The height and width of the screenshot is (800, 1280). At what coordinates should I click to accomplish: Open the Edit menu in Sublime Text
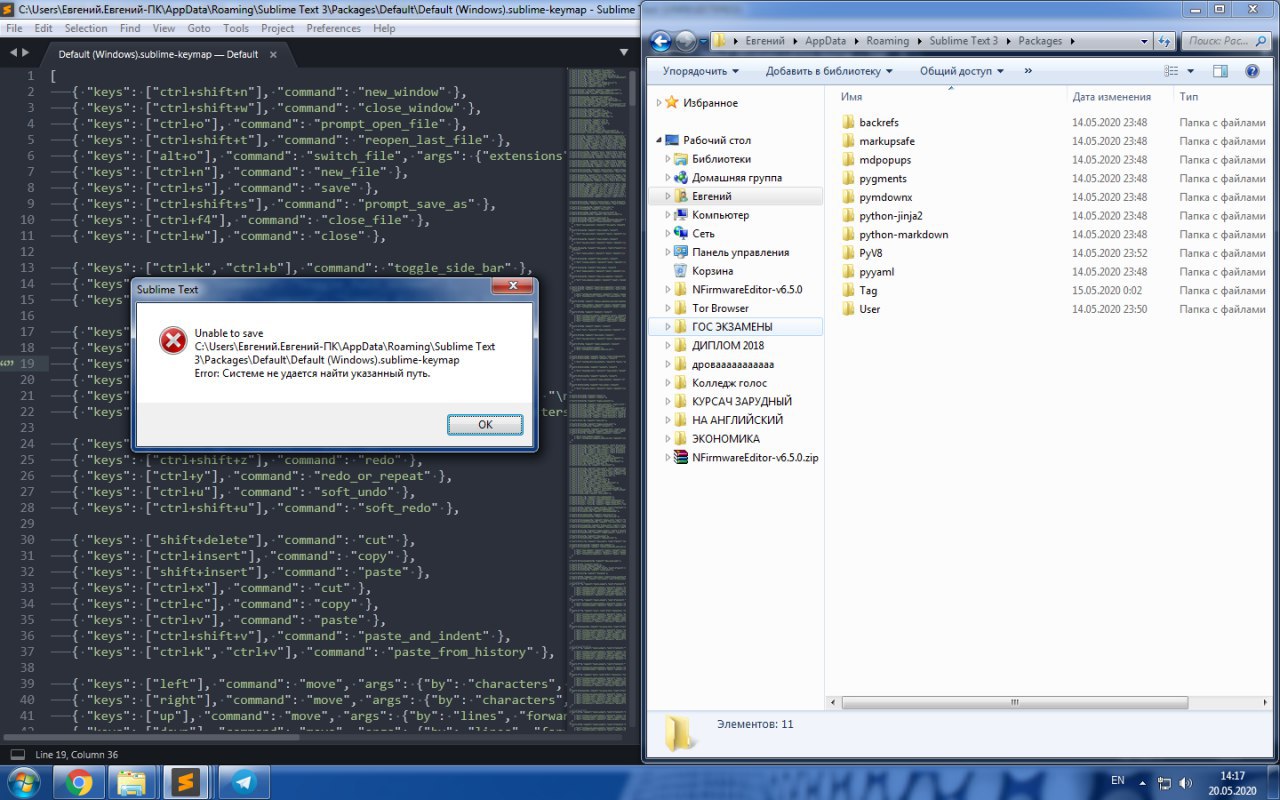pyautogui.click(x=44, y=28)
